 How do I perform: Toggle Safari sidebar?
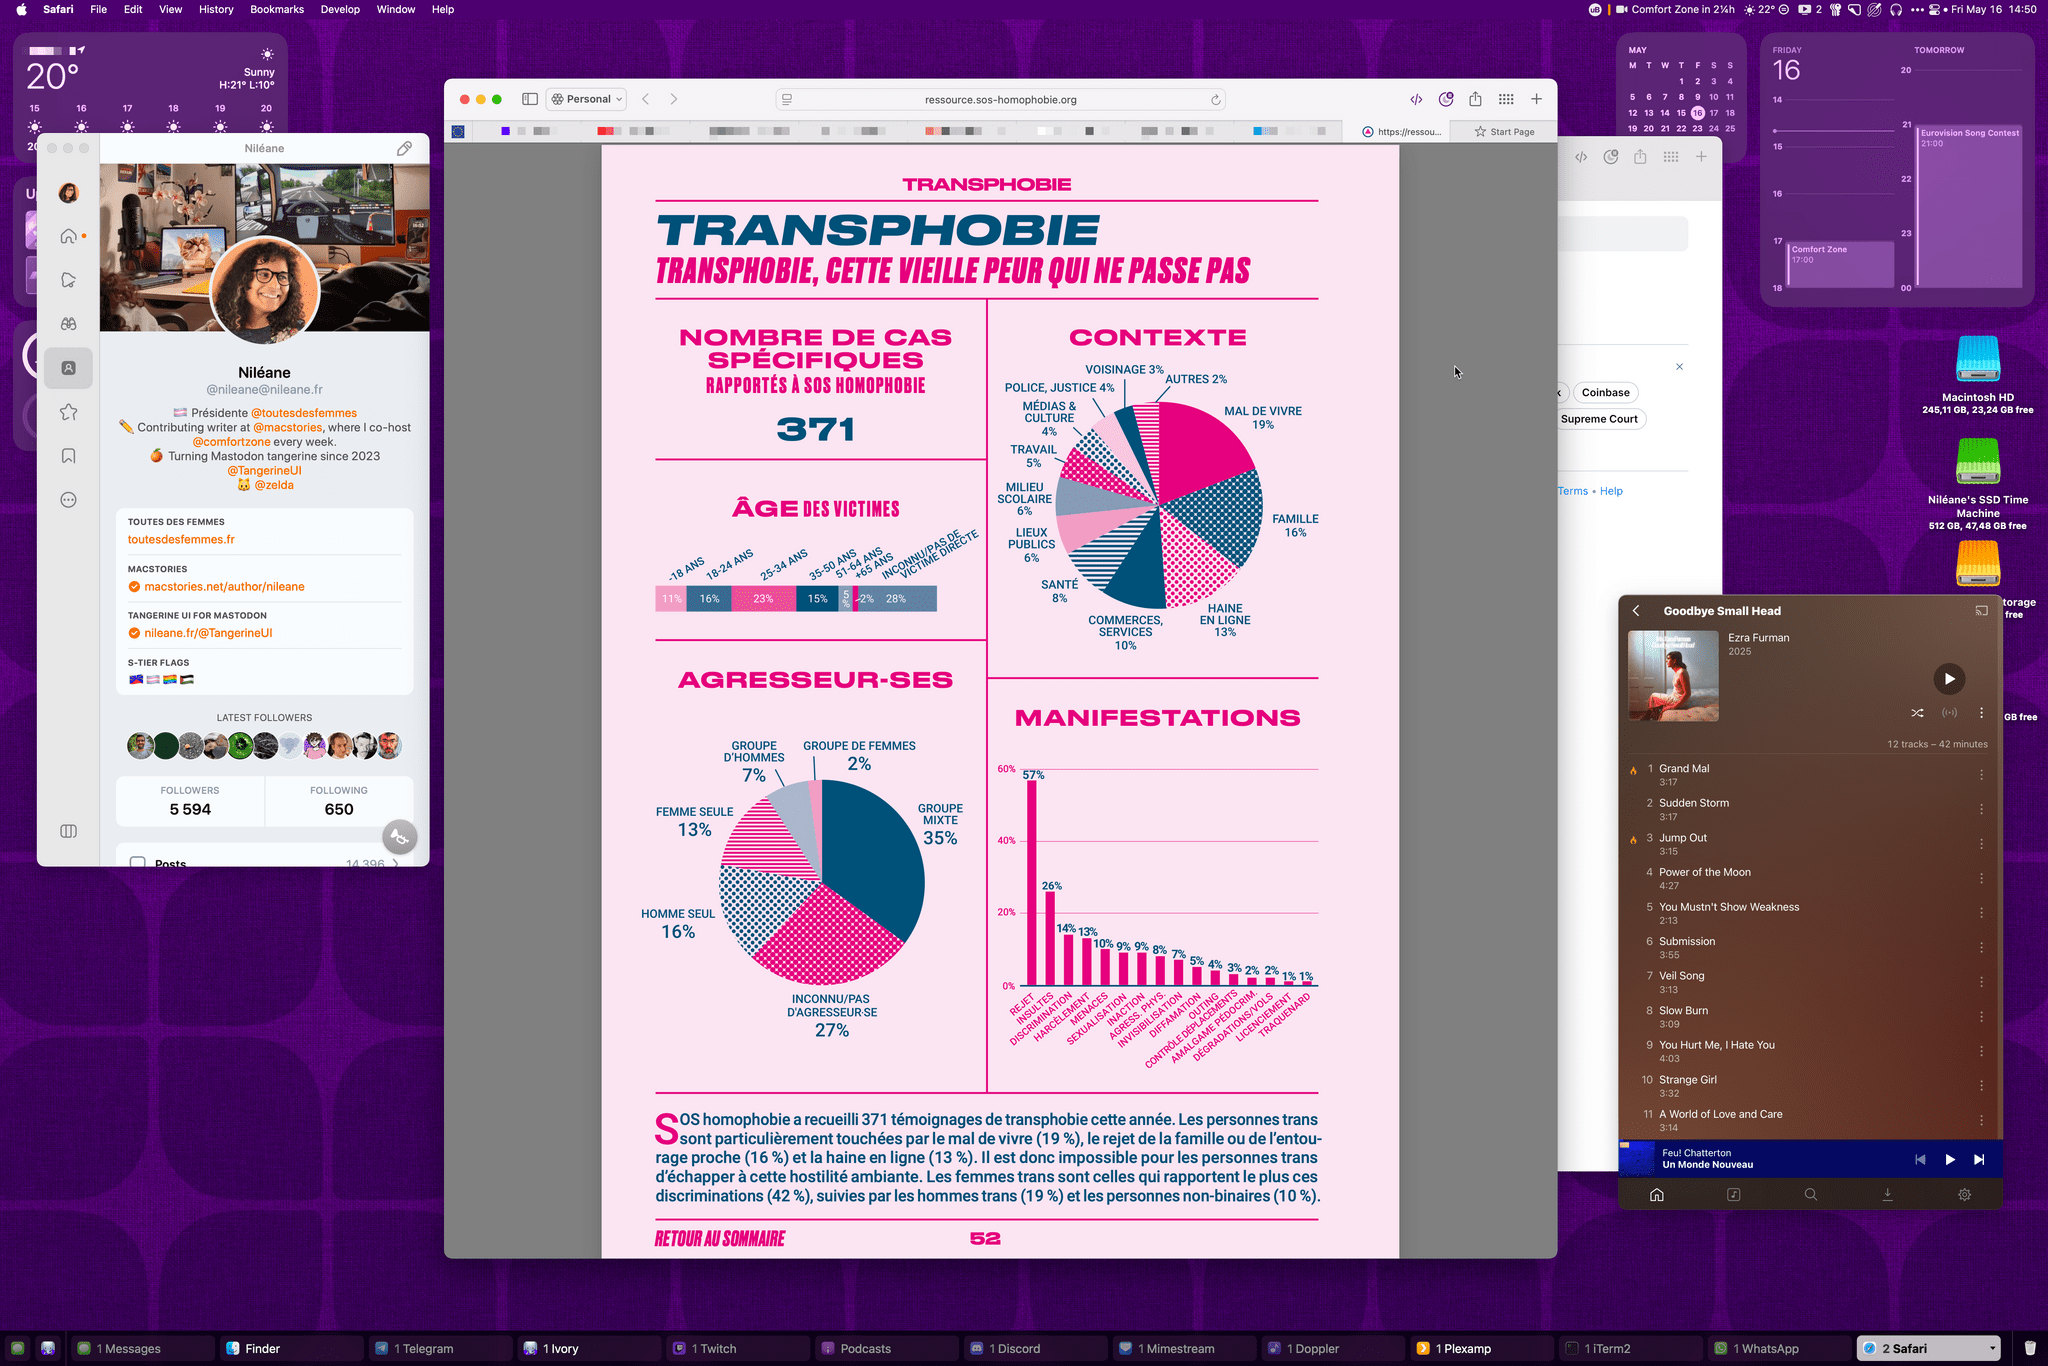point(530,99)
